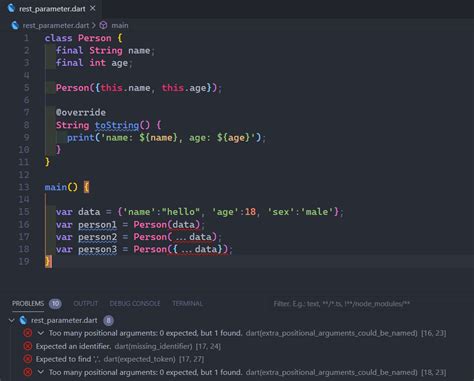The image size is (474, 381).
Task: Click the highlighted opening brace after main()
Action: 86,187
